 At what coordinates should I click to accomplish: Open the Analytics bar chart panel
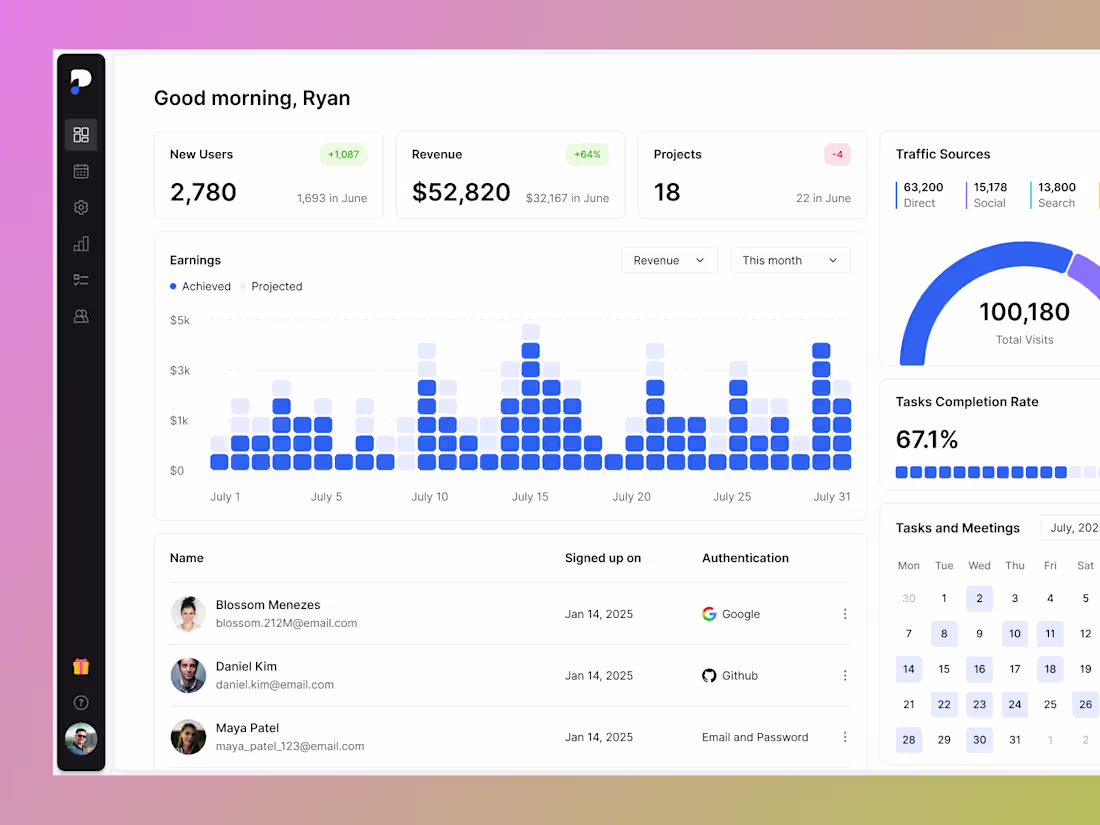[81, 243]
